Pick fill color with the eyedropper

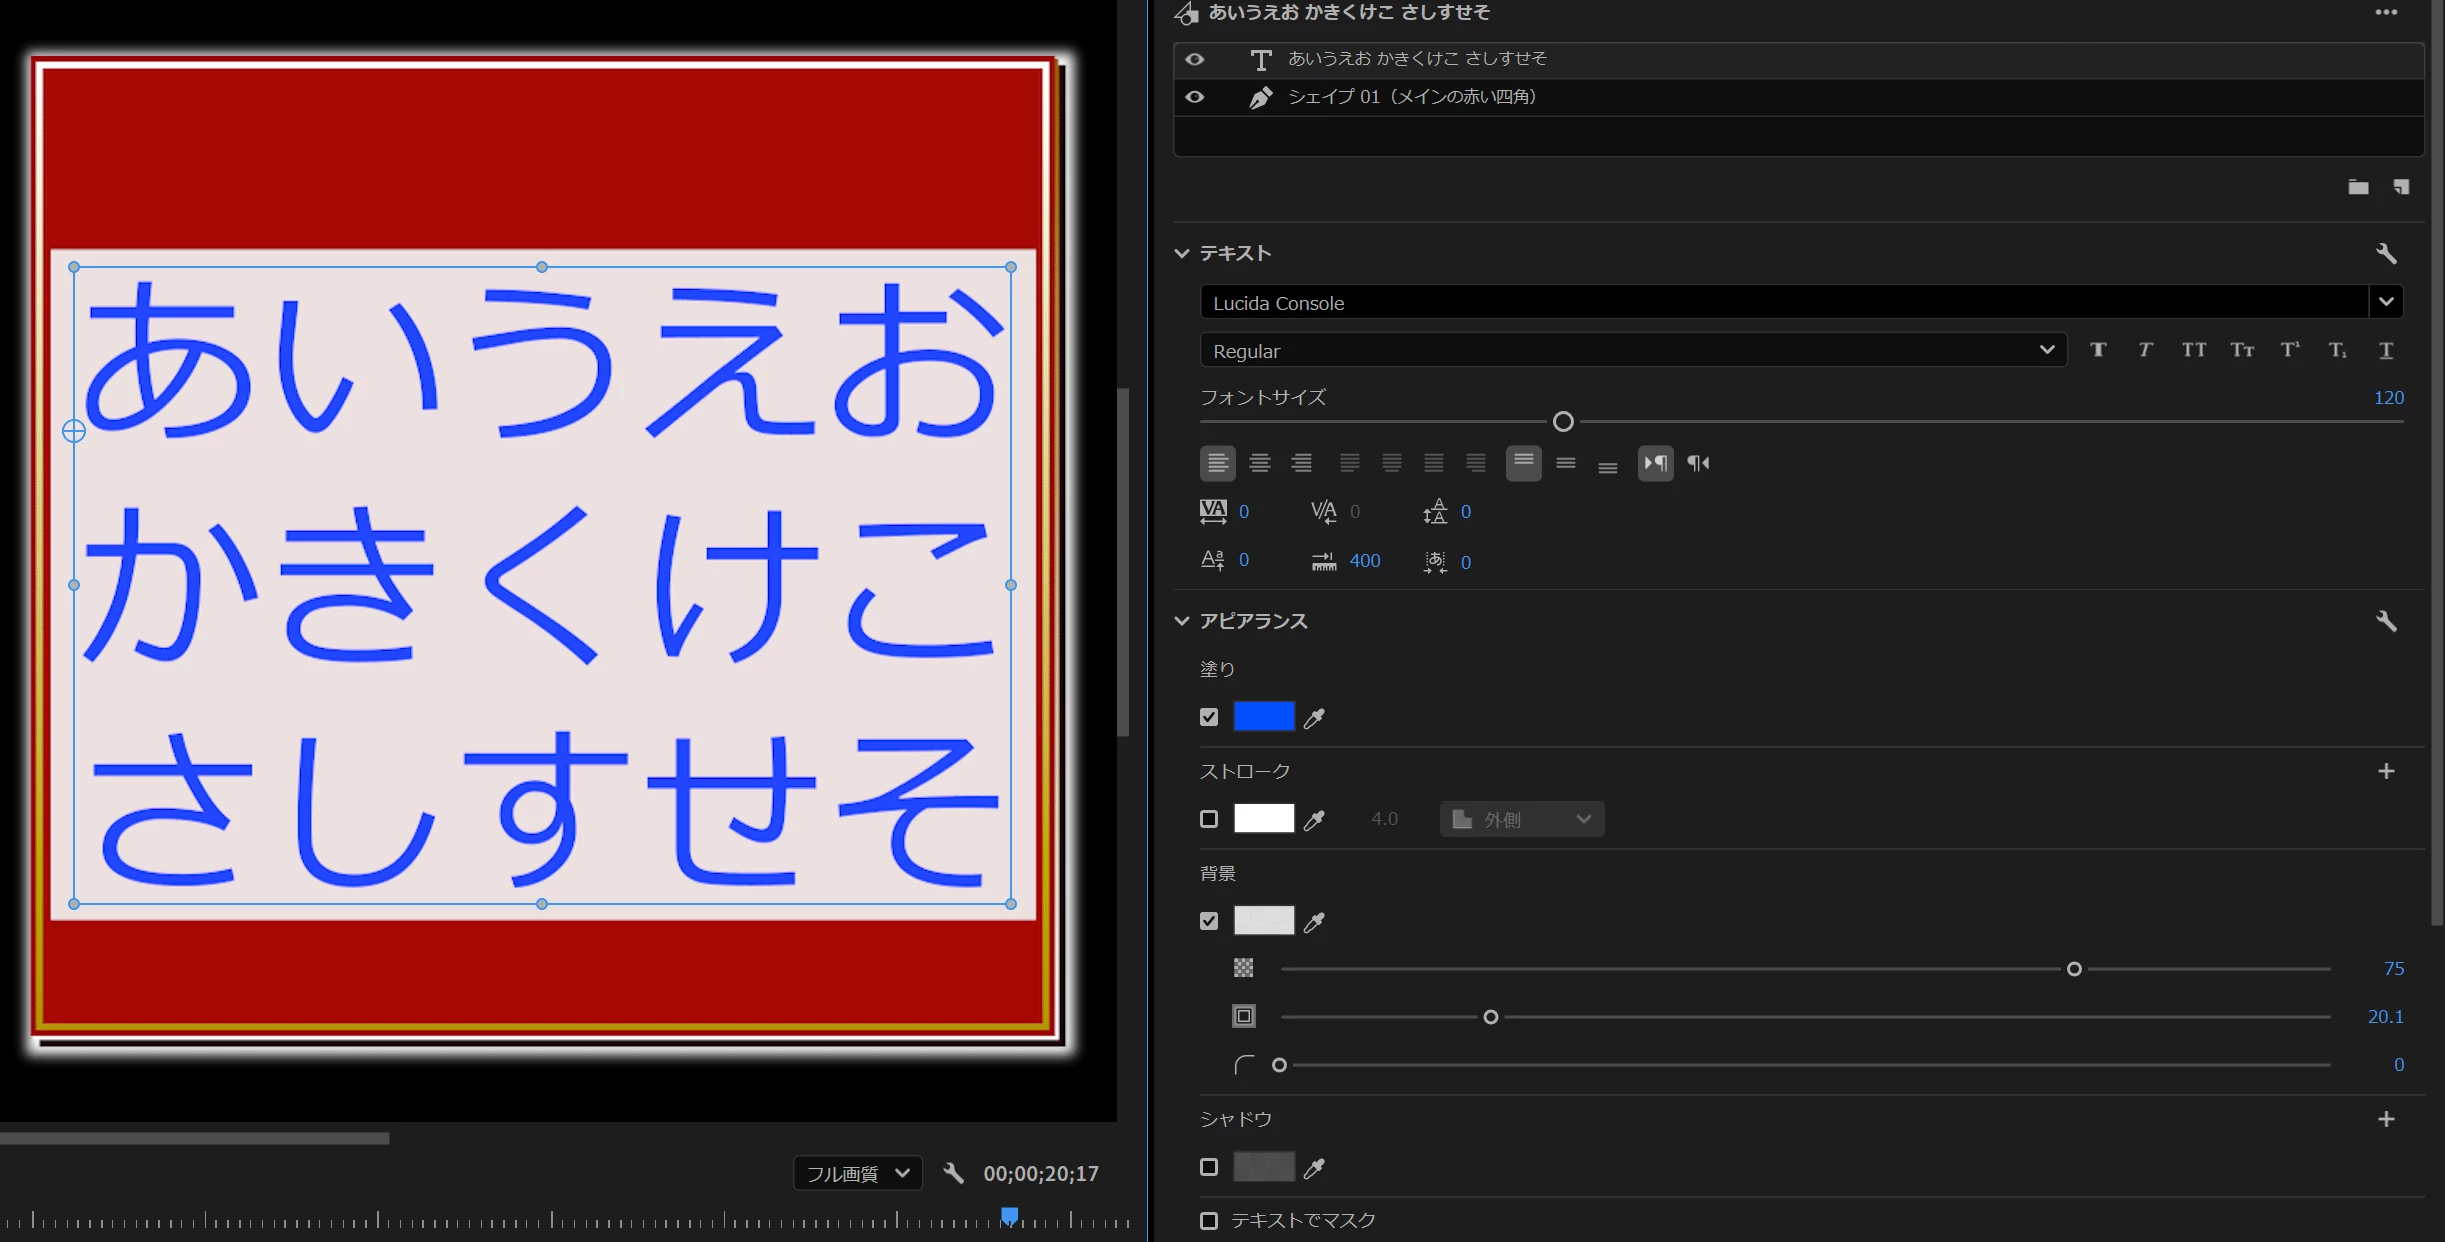pos(1314,718)
